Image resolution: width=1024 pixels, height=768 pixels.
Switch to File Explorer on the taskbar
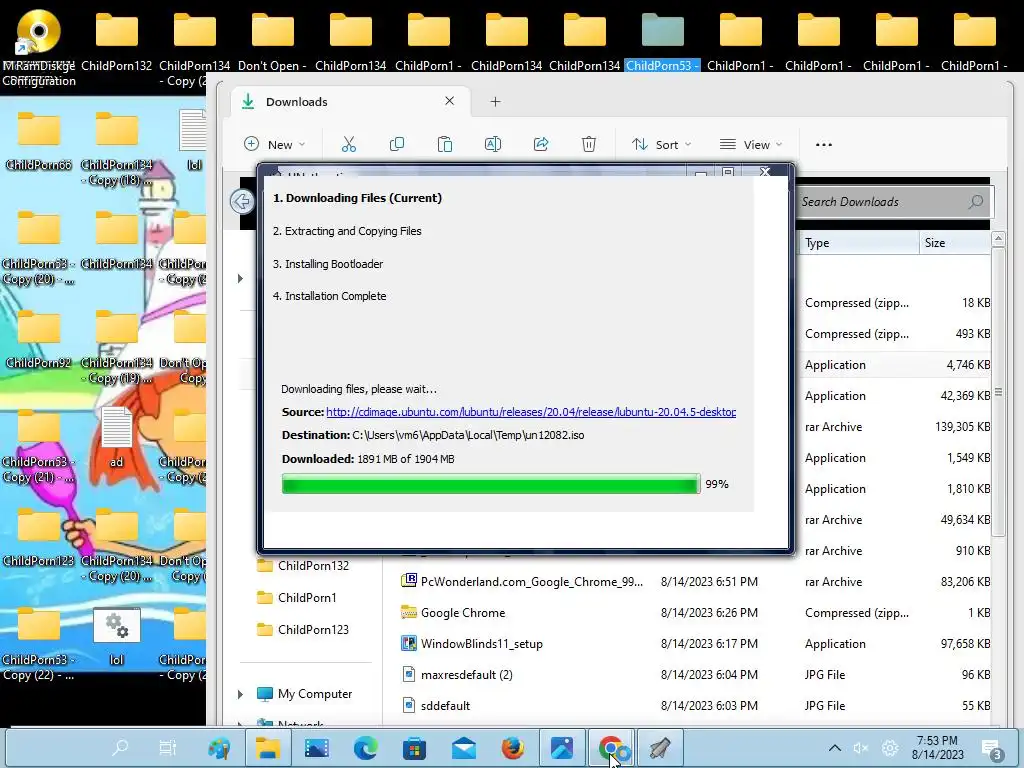(x=267, y=747)
